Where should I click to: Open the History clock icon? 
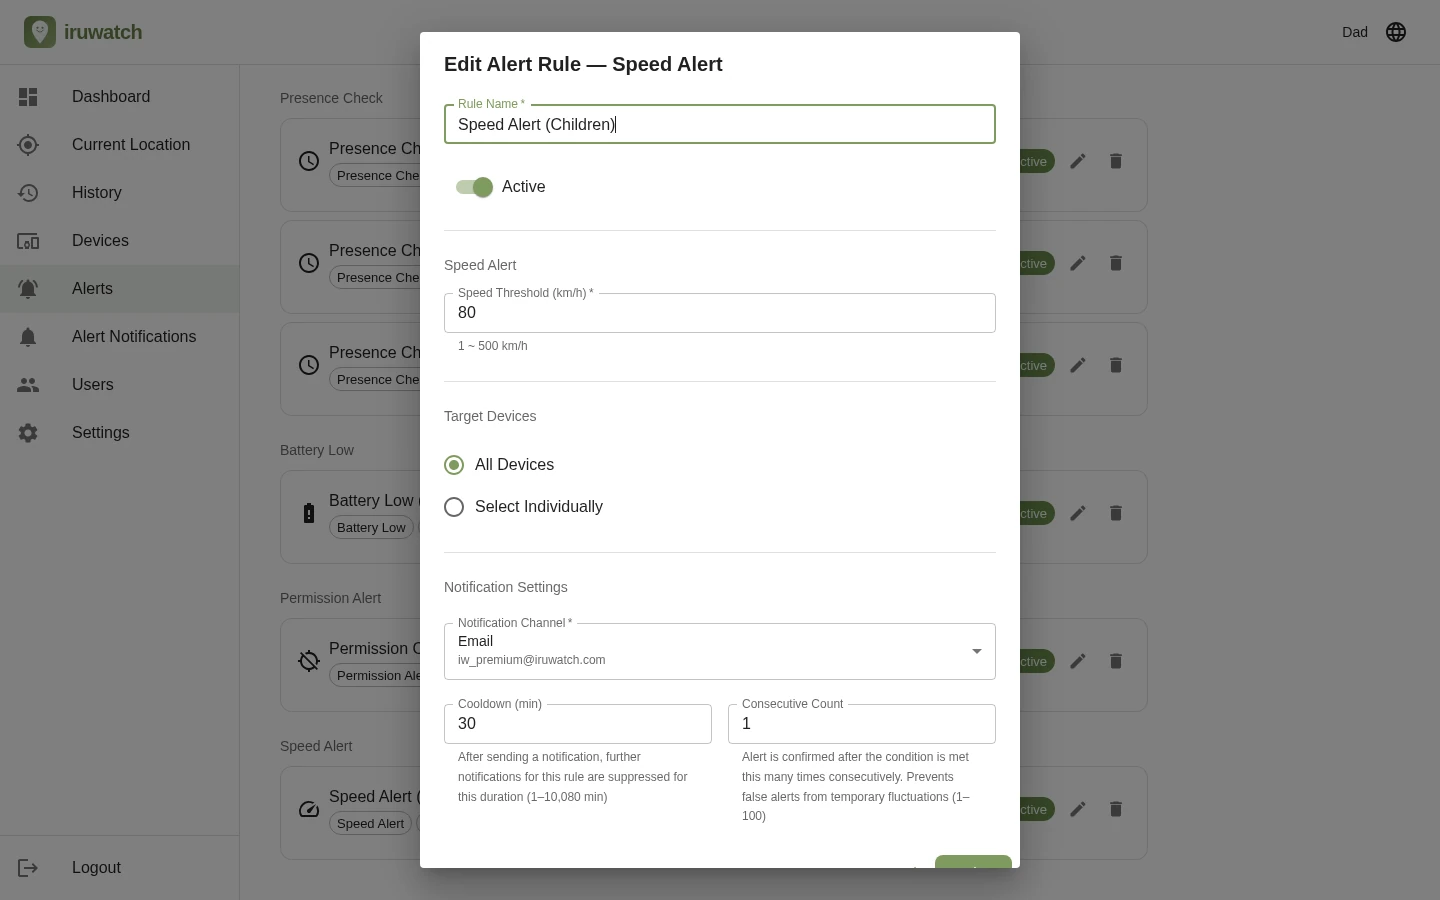[x=28, y=193]
